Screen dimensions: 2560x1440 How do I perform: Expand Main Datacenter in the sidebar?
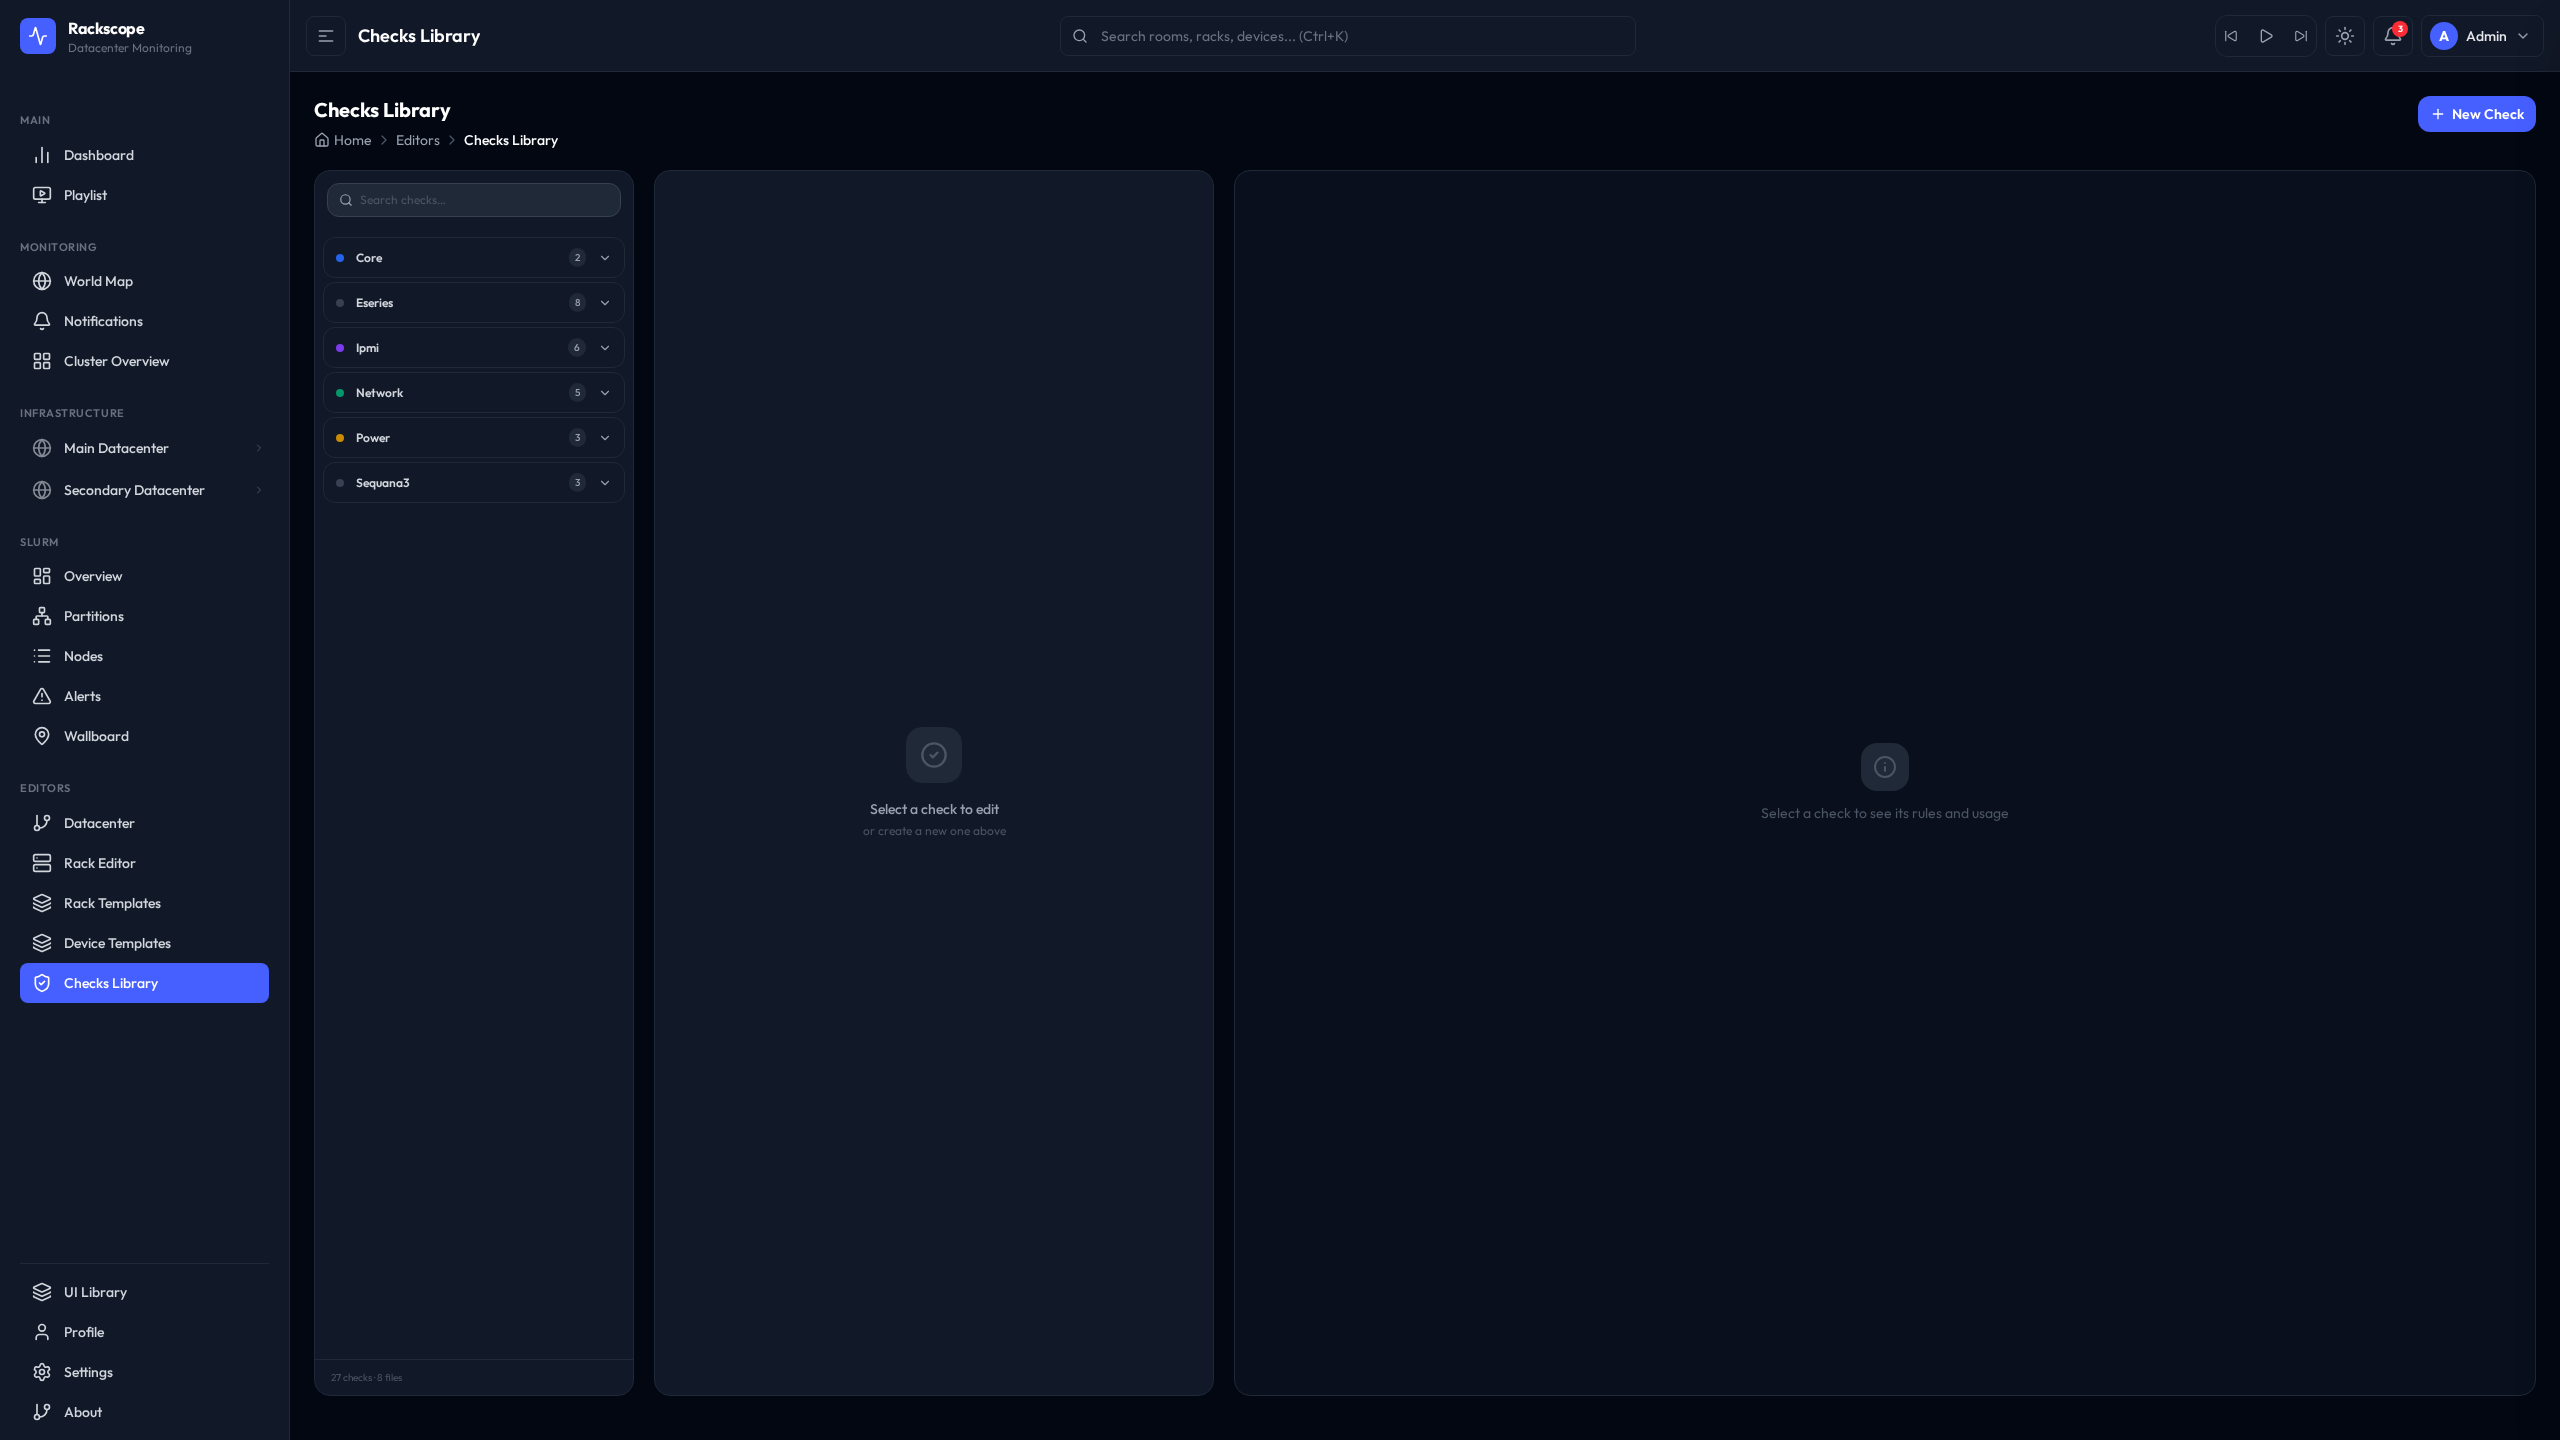(258, 448)
